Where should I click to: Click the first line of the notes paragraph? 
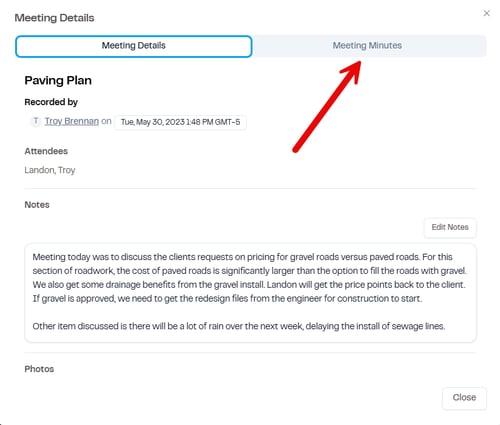[242, 257]
